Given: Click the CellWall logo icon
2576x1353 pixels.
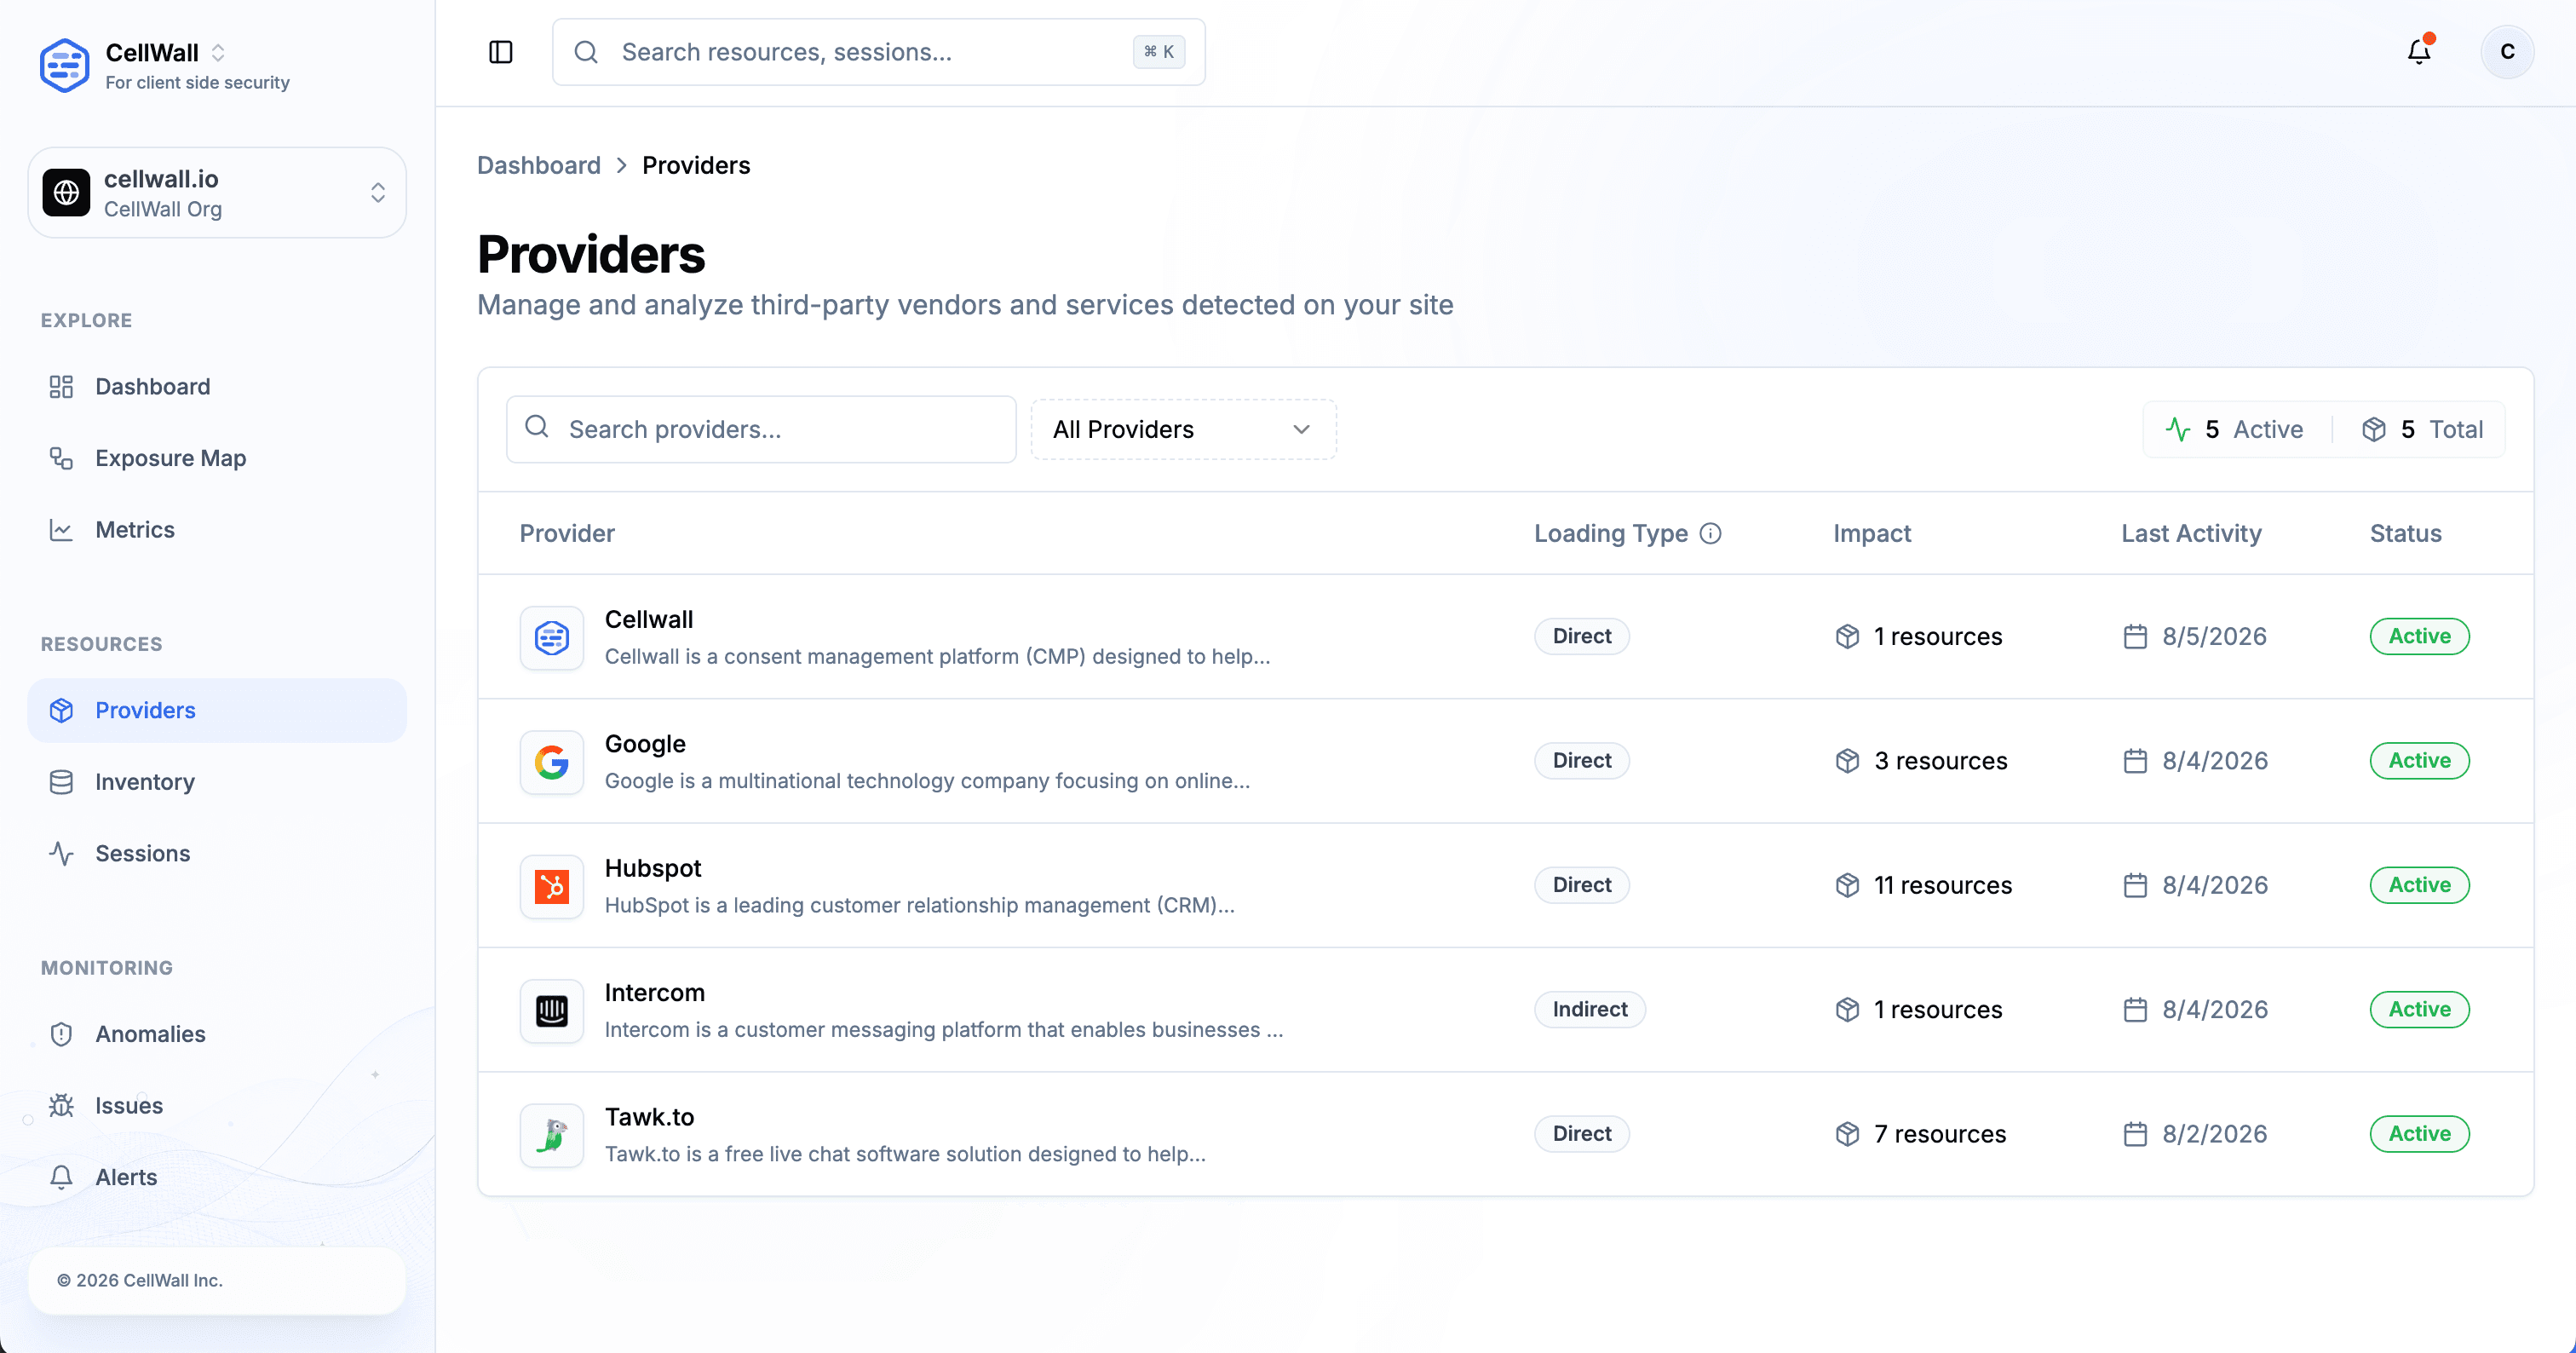Looking at the screenshot, I should click(64, 65).
